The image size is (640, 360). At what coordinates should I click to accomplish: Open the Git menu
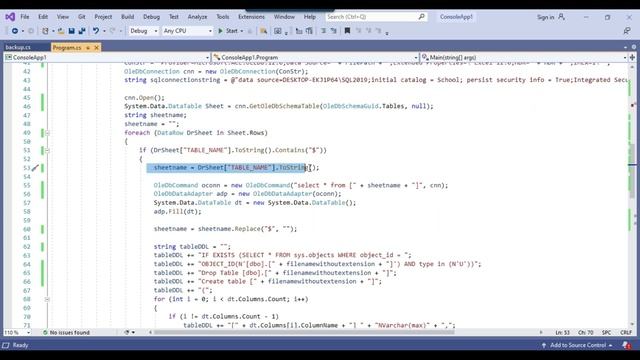(82, 17)
